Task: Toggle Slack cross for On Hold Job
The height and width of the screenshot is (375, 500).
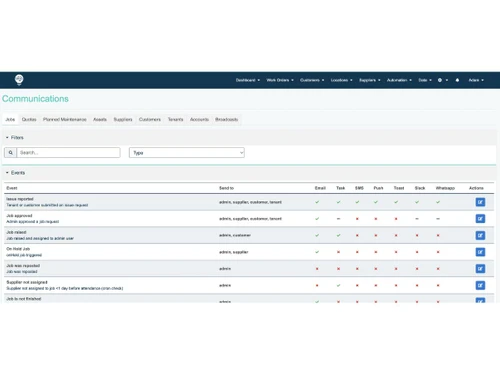Action: click(x=417, y=252)
